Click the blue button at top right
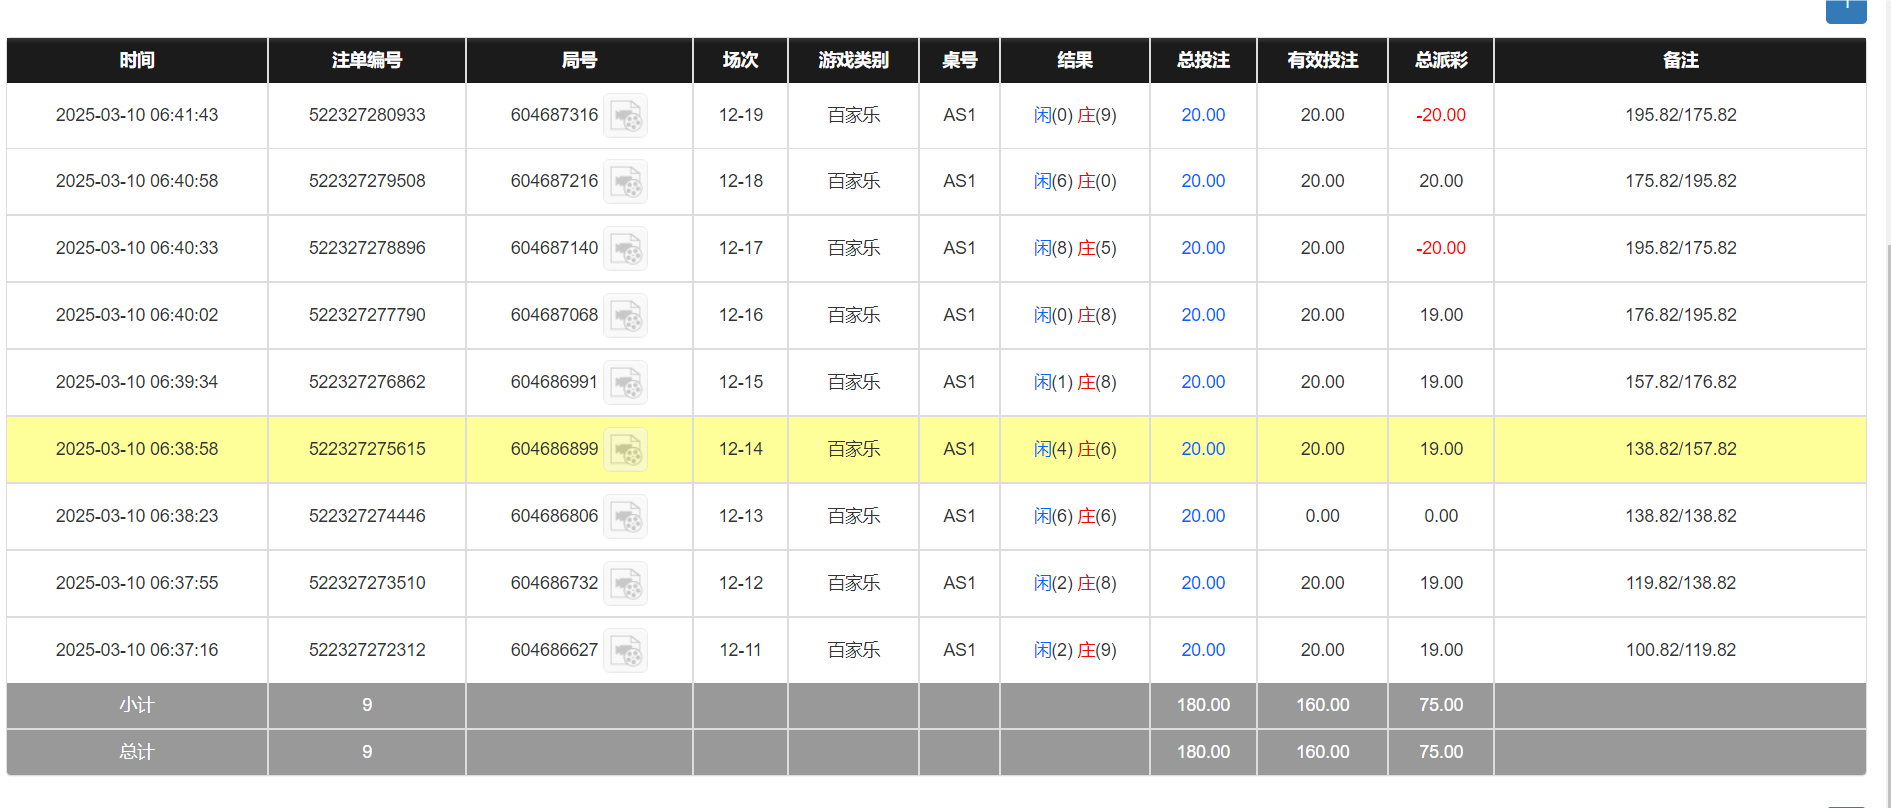Image resolution: width=1891 pixels, height=808 pixels. (x=1846, y=8)
